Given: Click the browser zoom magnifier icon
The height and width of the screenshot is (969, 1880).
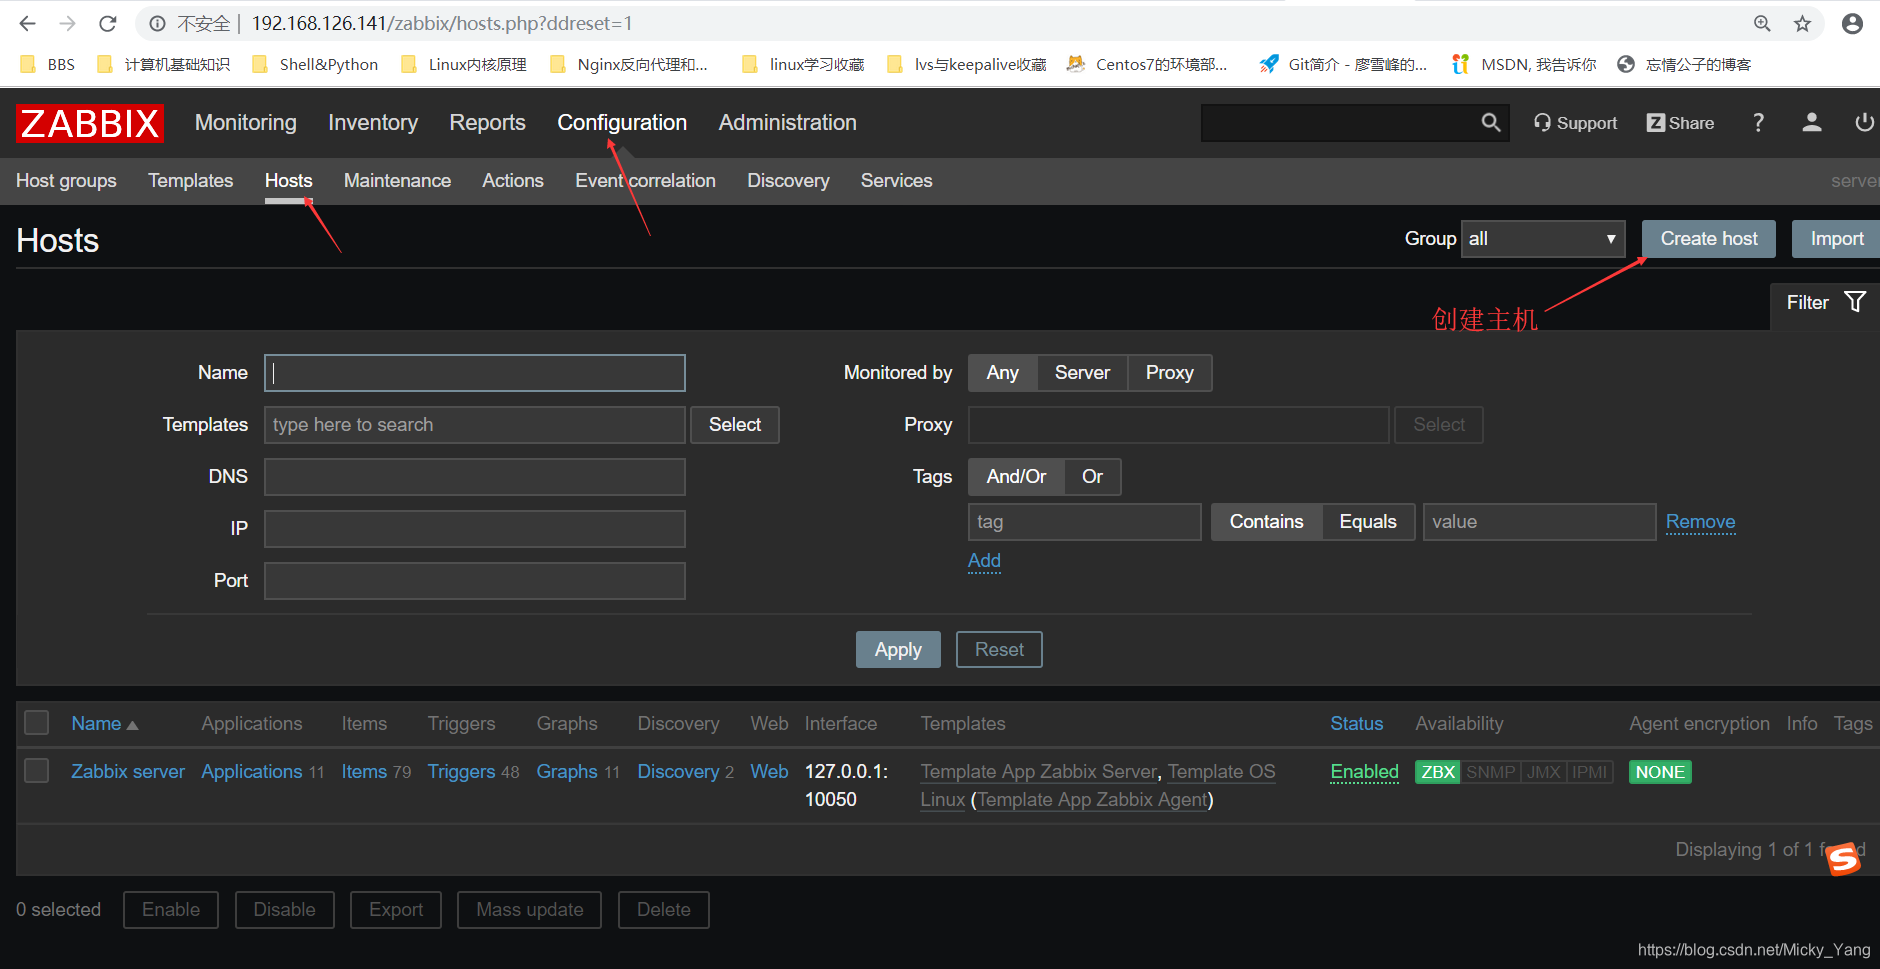Looking at the screenshot, I should point(1762,23).
